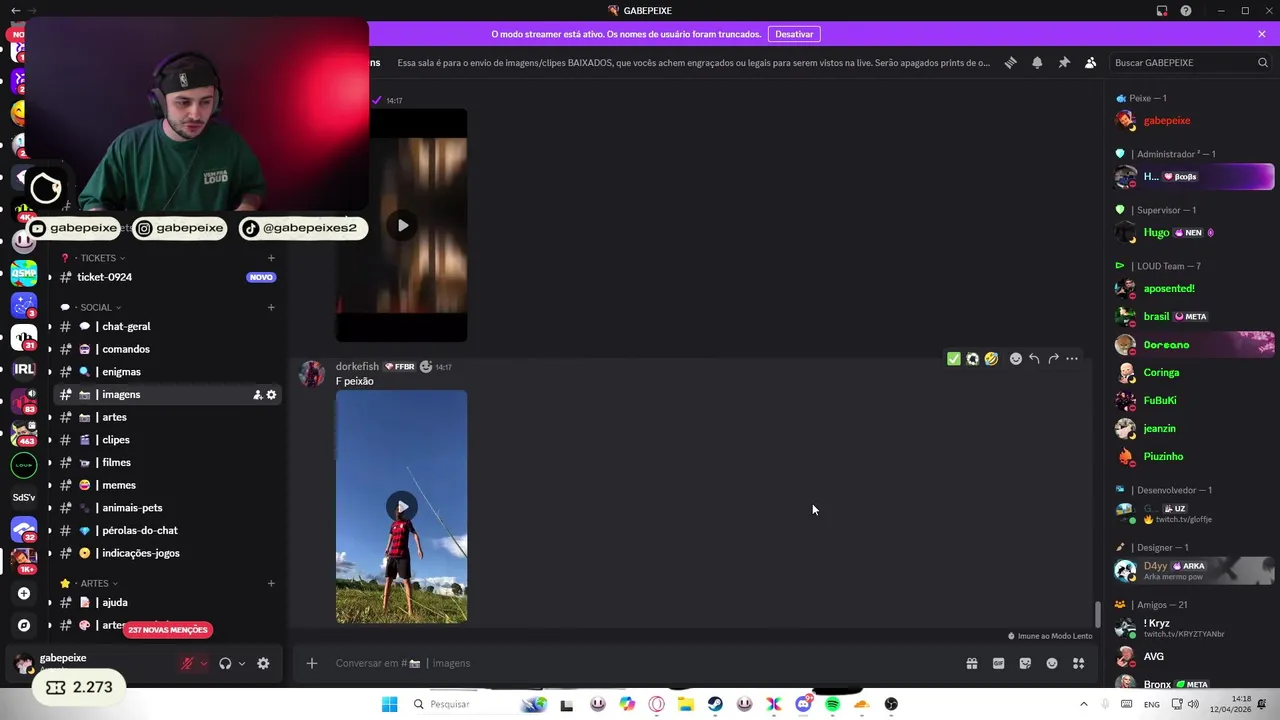React with the green checkmark emoji
The image size is (1280, 720).
[x=953, y=359]
